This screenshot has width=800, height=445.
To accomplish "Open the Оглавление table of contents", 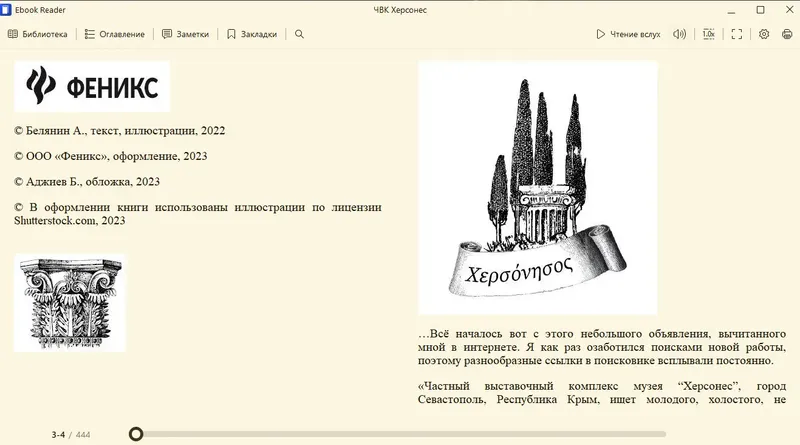I will [x=115, y=34].
